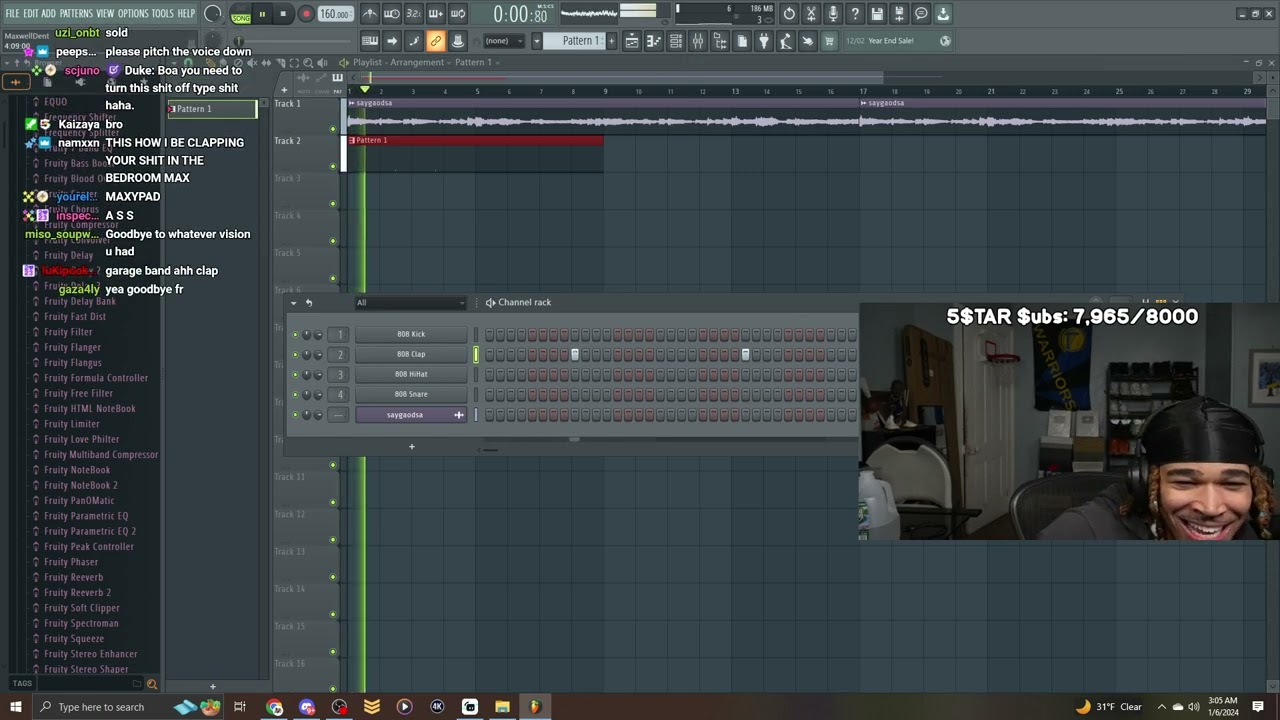The height and width of the screenshot is (720, 1280).
Task: Open the channel rack All filter dropdown
Action: click(x=411, y=303)
